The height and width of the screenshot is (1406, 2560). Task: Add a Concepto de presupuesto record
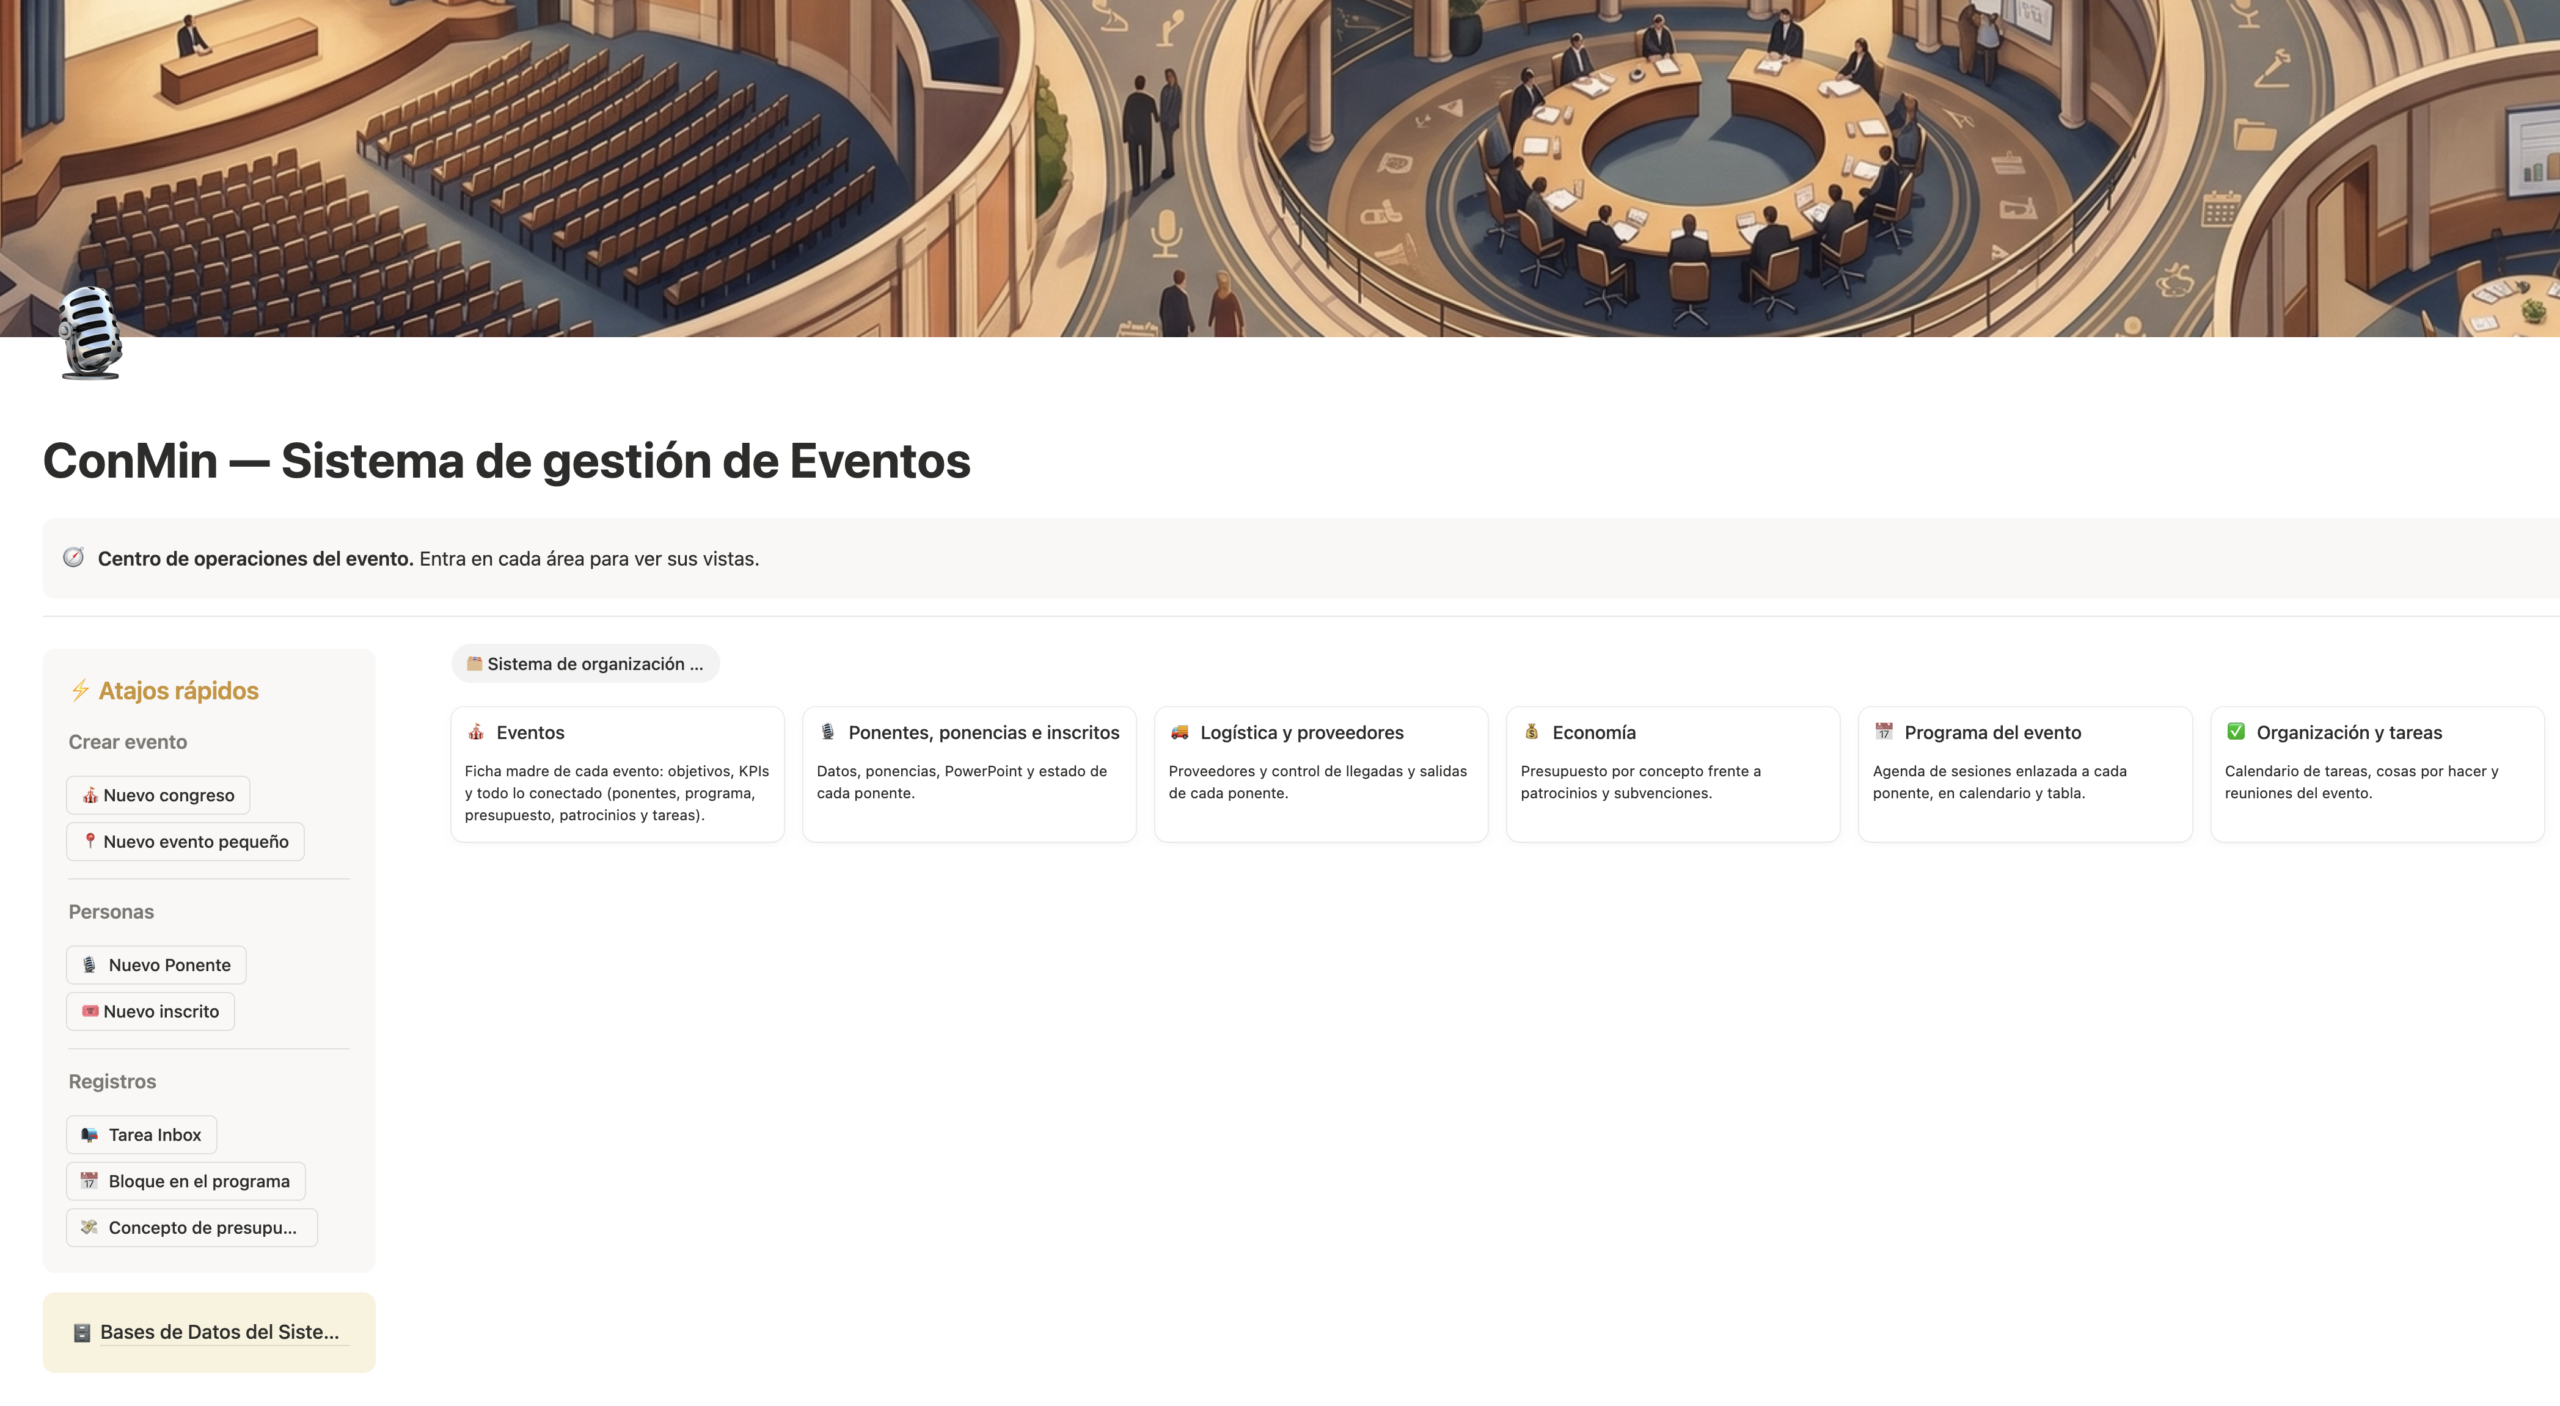(x=192, y=1227)
